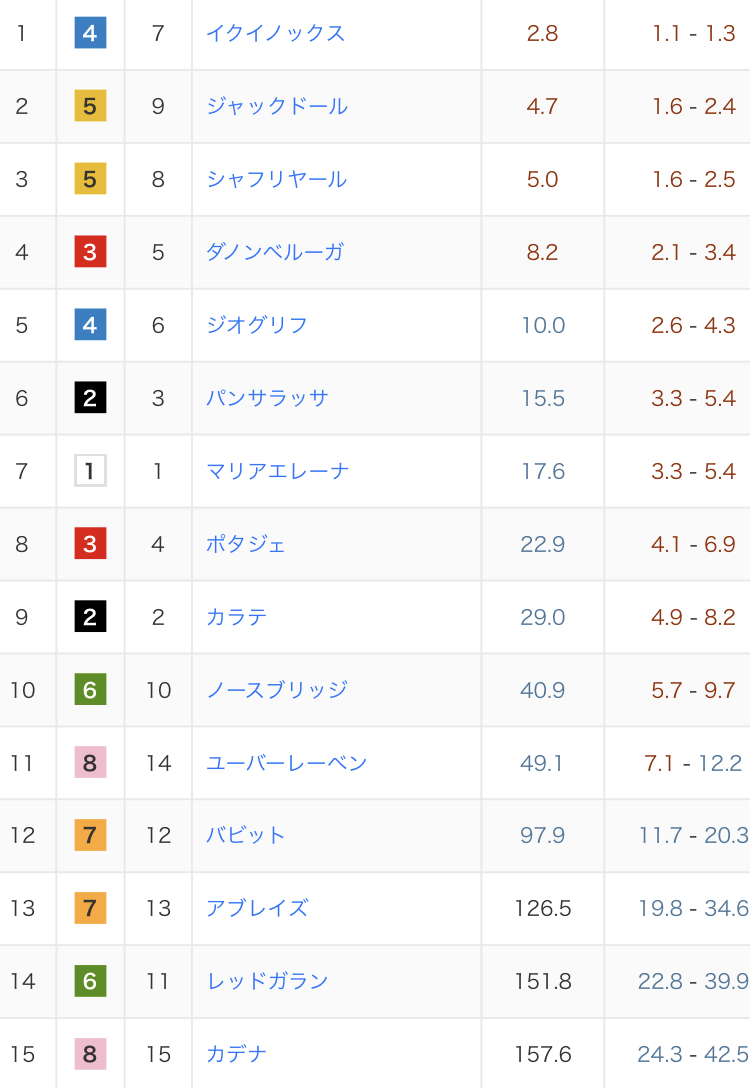Open the イクイノックス horse link
Screen dimensions: 750x1088
coord(275,33)
